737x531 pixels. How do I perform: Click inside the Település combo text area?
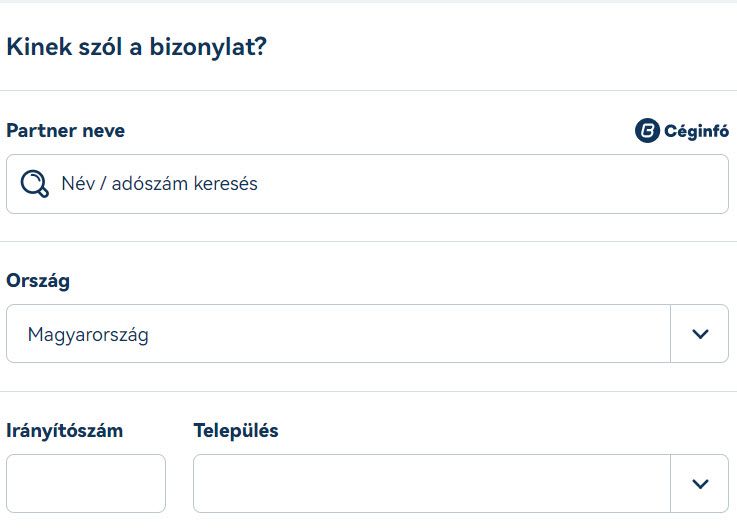431,484
